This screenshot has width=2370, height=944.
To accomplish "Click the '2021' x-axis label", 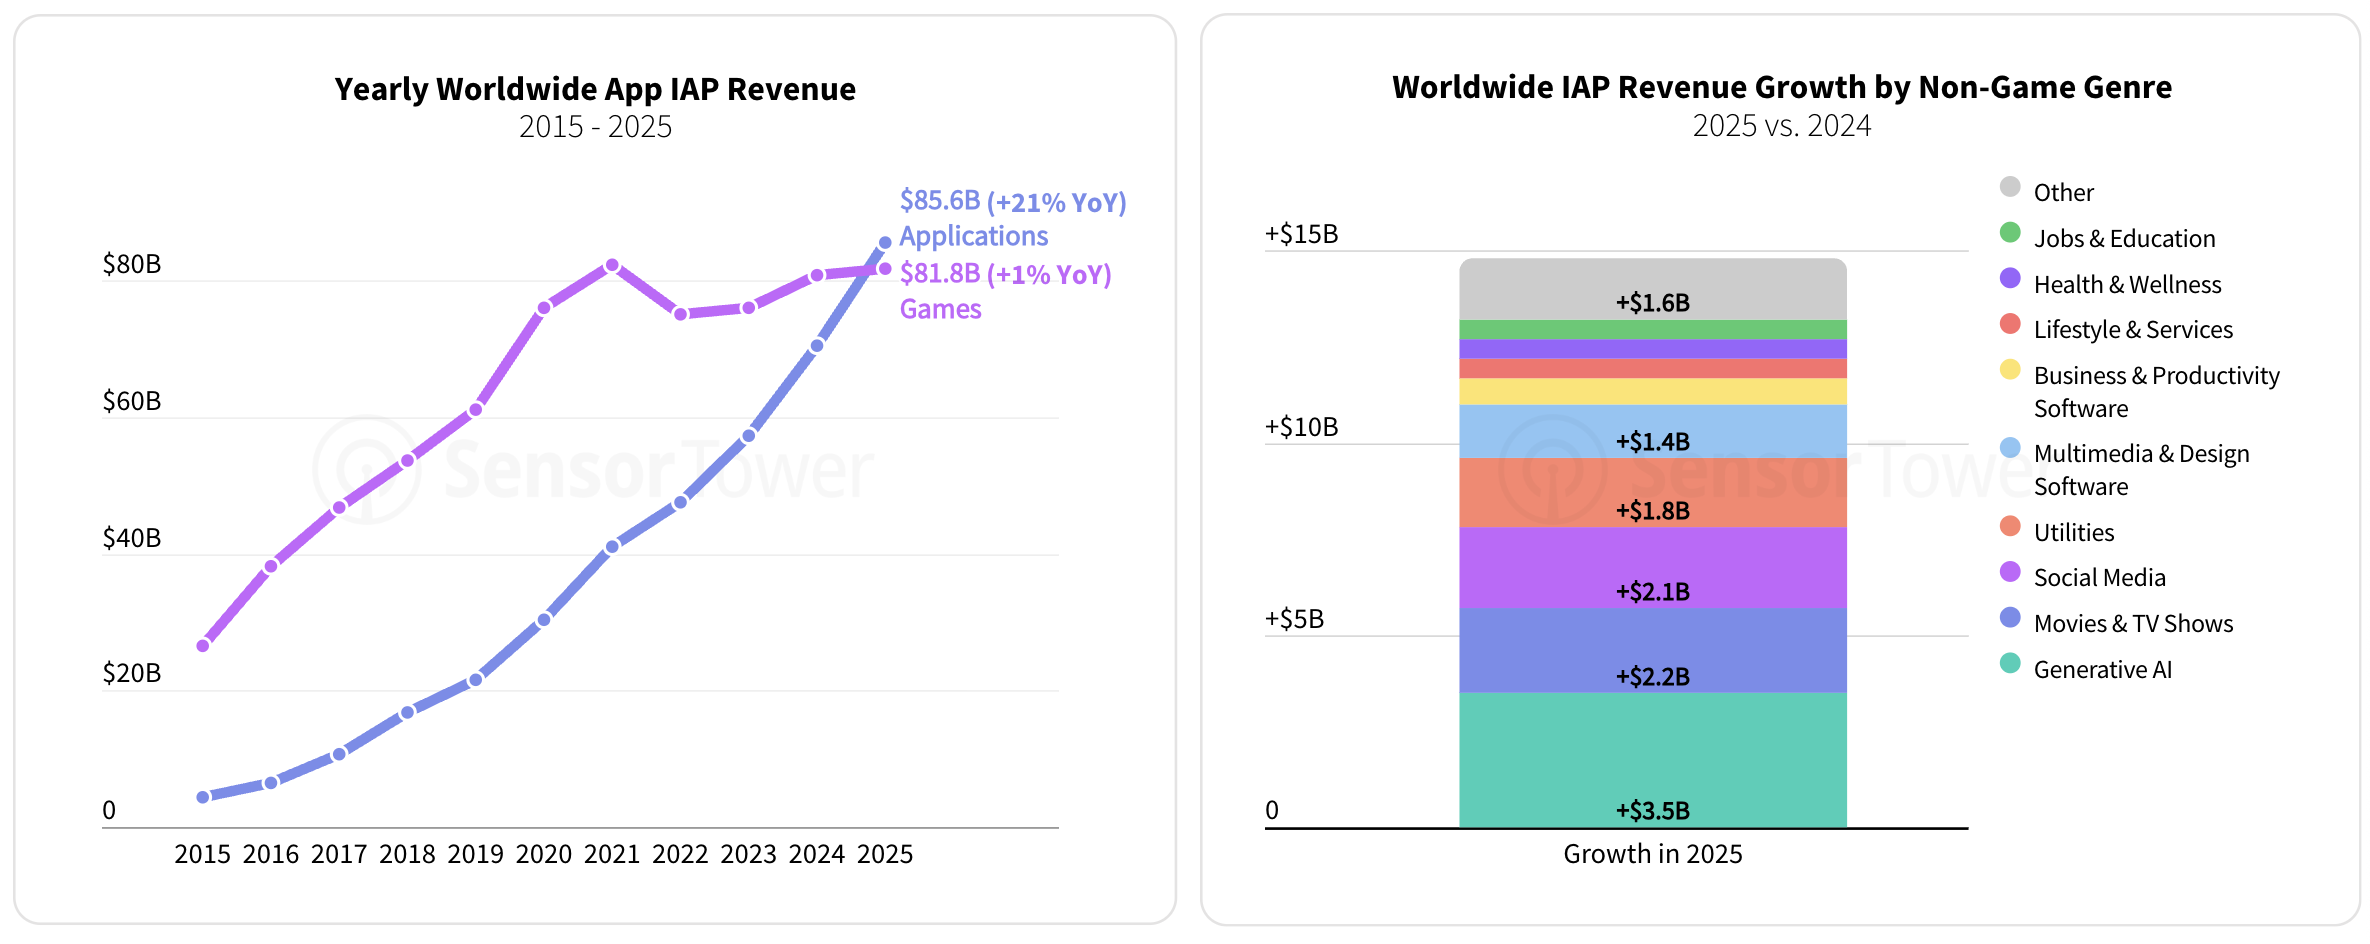I will [x=612, y=854].
